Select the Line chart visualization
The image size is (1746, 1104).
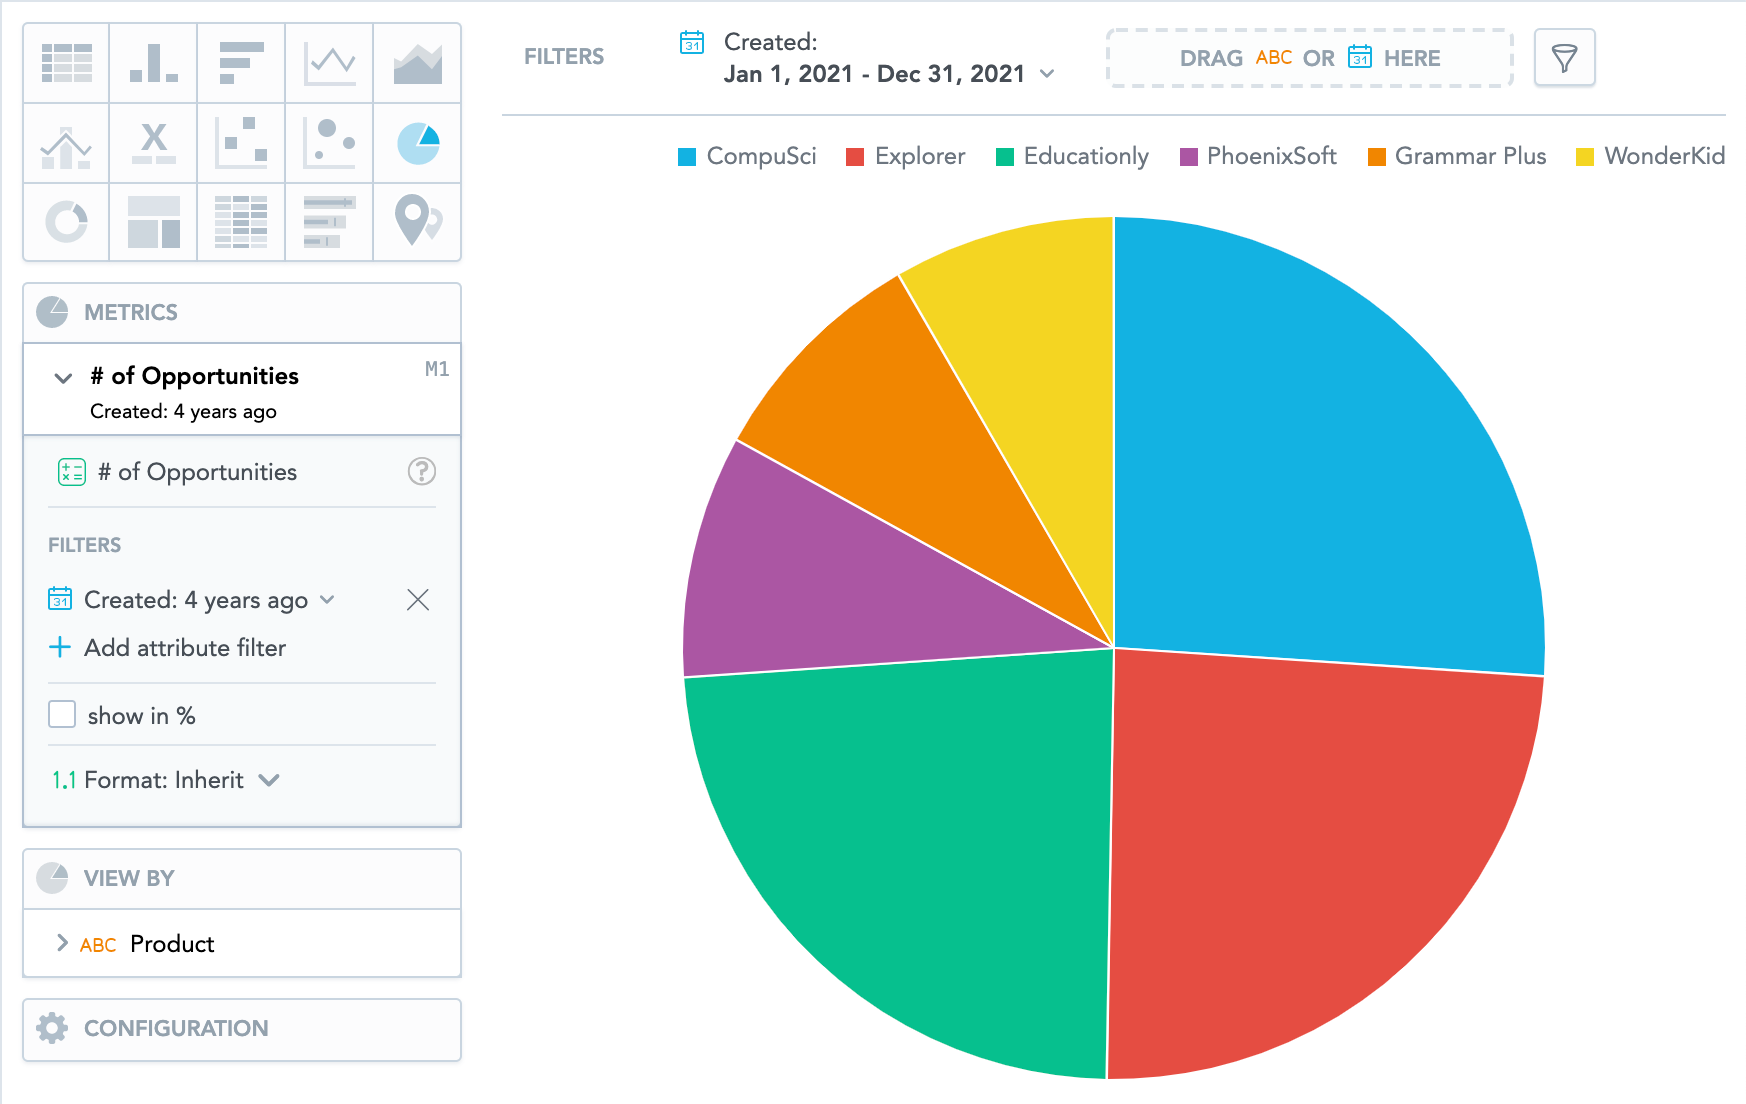click(328, 63)
